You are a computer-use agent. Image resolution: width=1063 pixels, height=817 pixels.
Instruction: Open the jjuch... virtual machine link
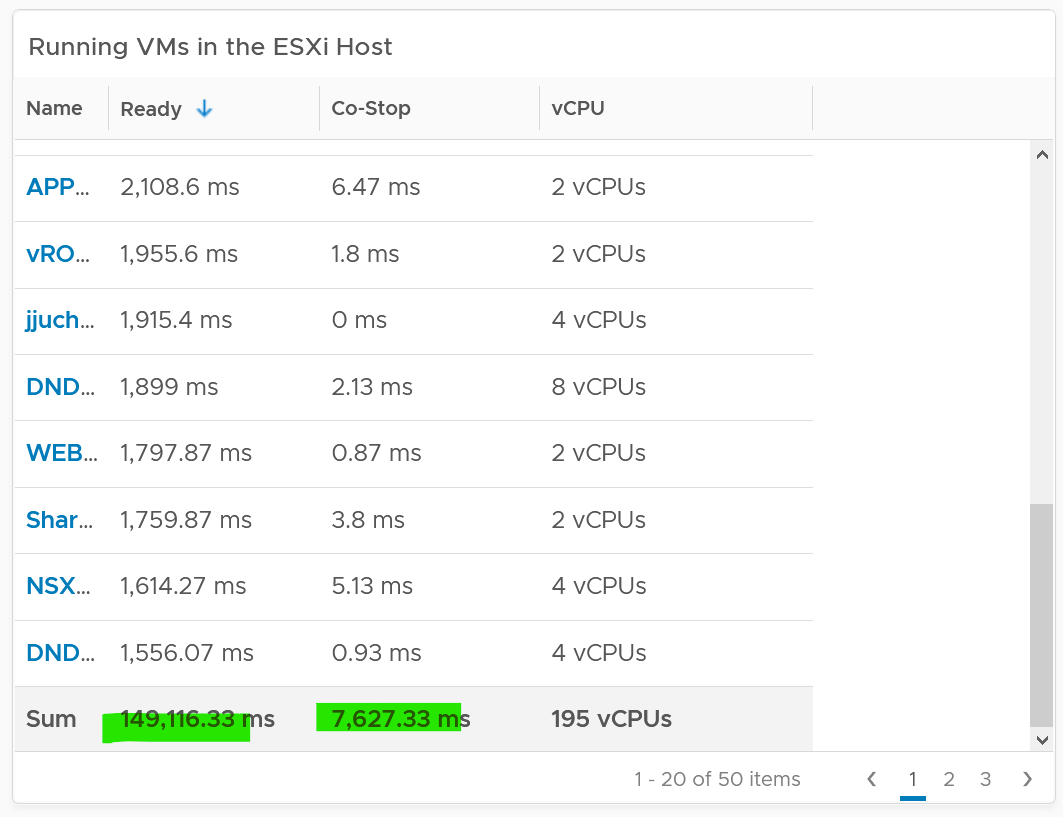pos(60,319)
